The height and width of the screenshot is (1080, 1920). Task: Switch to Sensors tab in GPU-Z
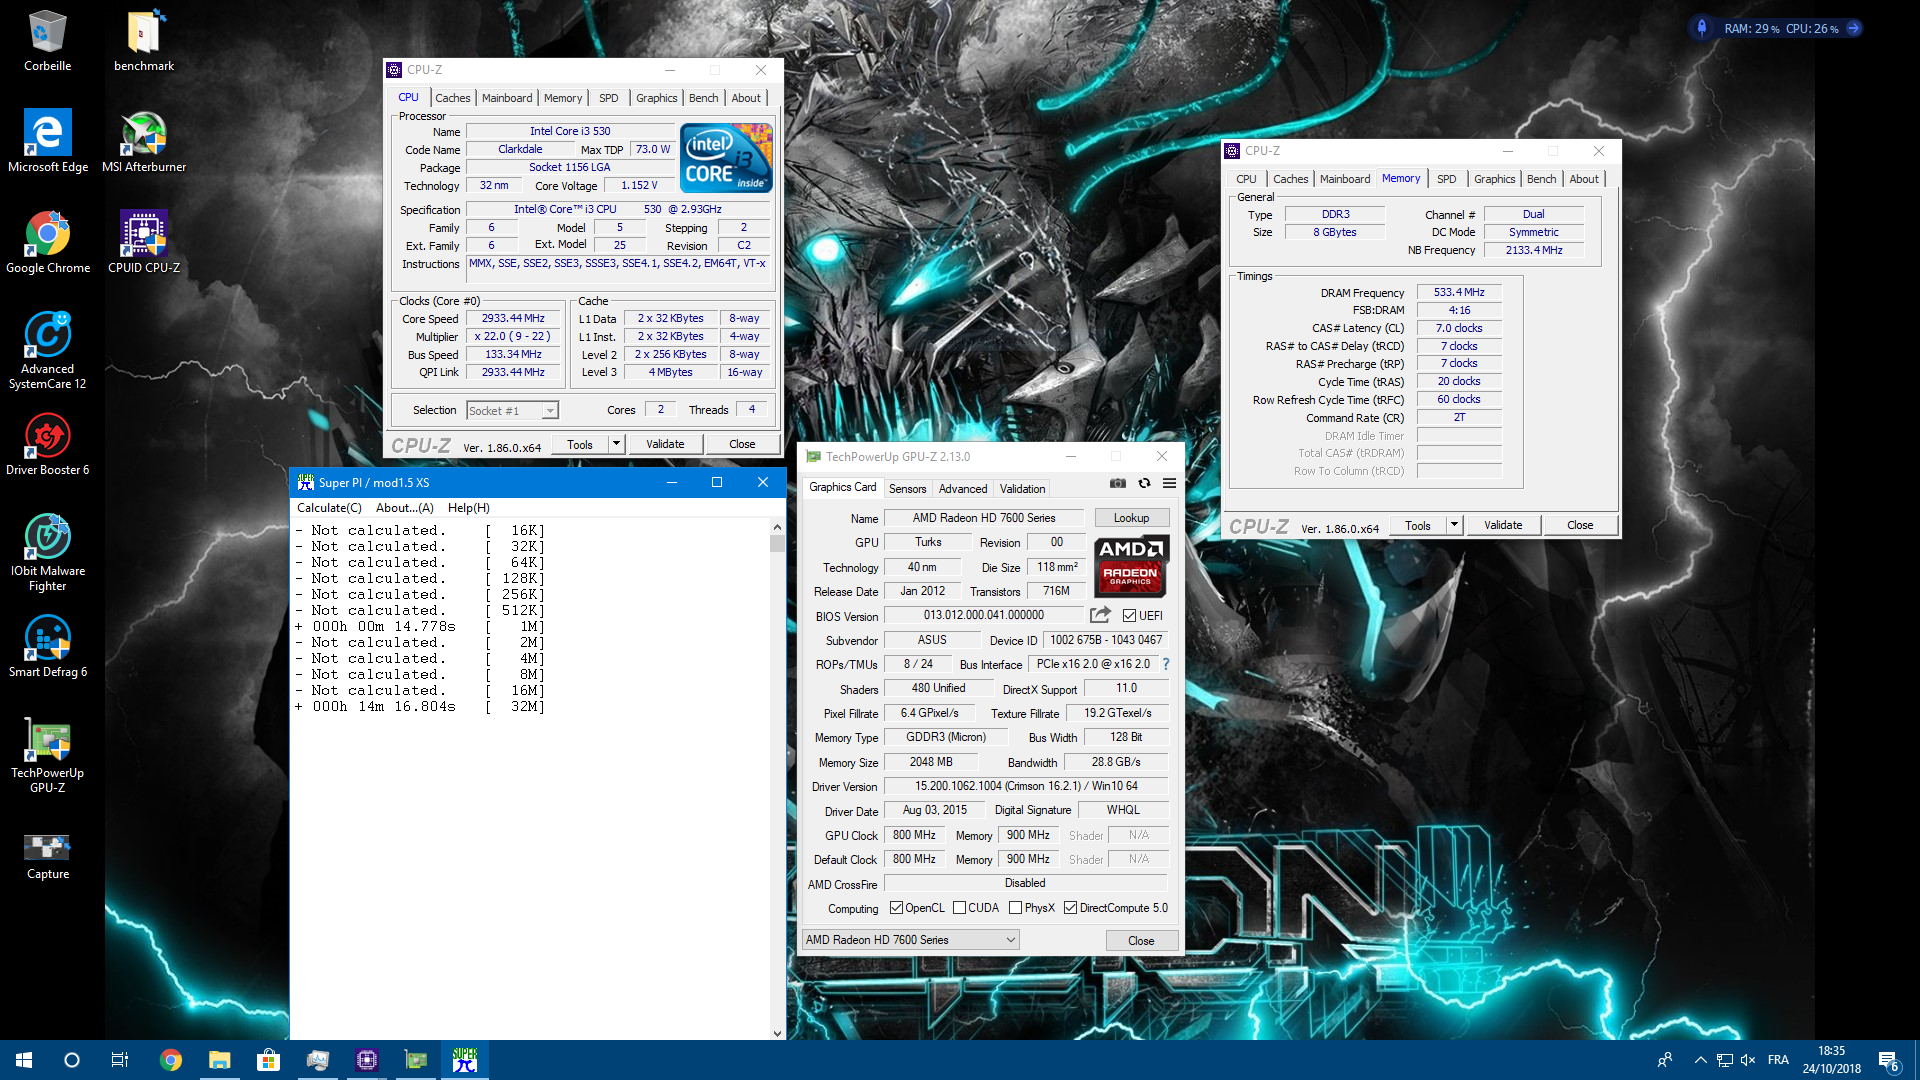click(907, 489)
